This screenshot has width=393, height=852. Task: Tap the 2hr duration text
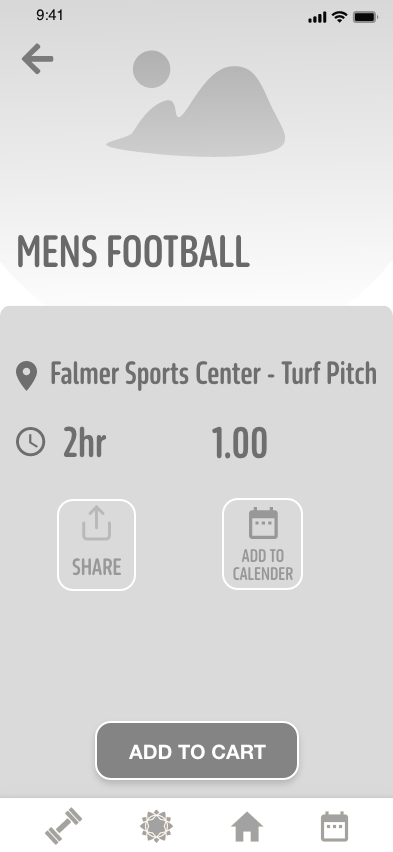click(x=84, y=442)
